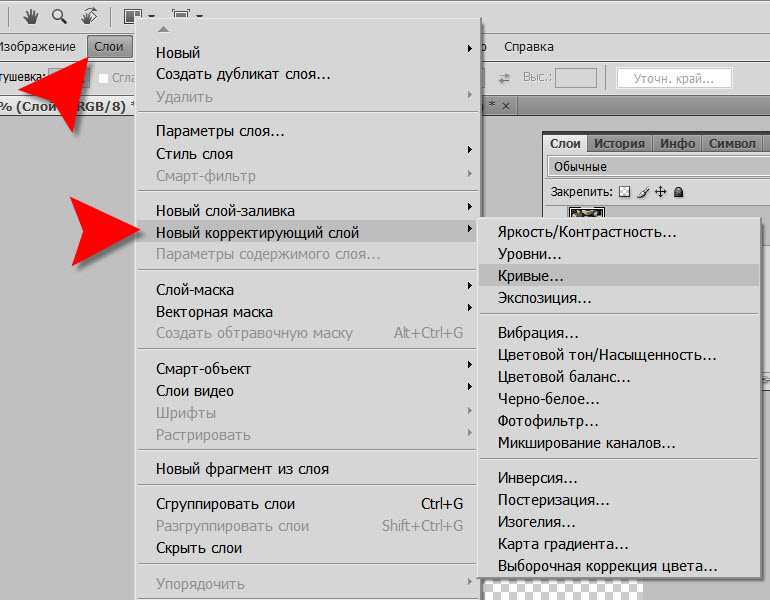Select the layer thumbnail in Layers panel
770x600 pixels.
[x=586, y=213]
